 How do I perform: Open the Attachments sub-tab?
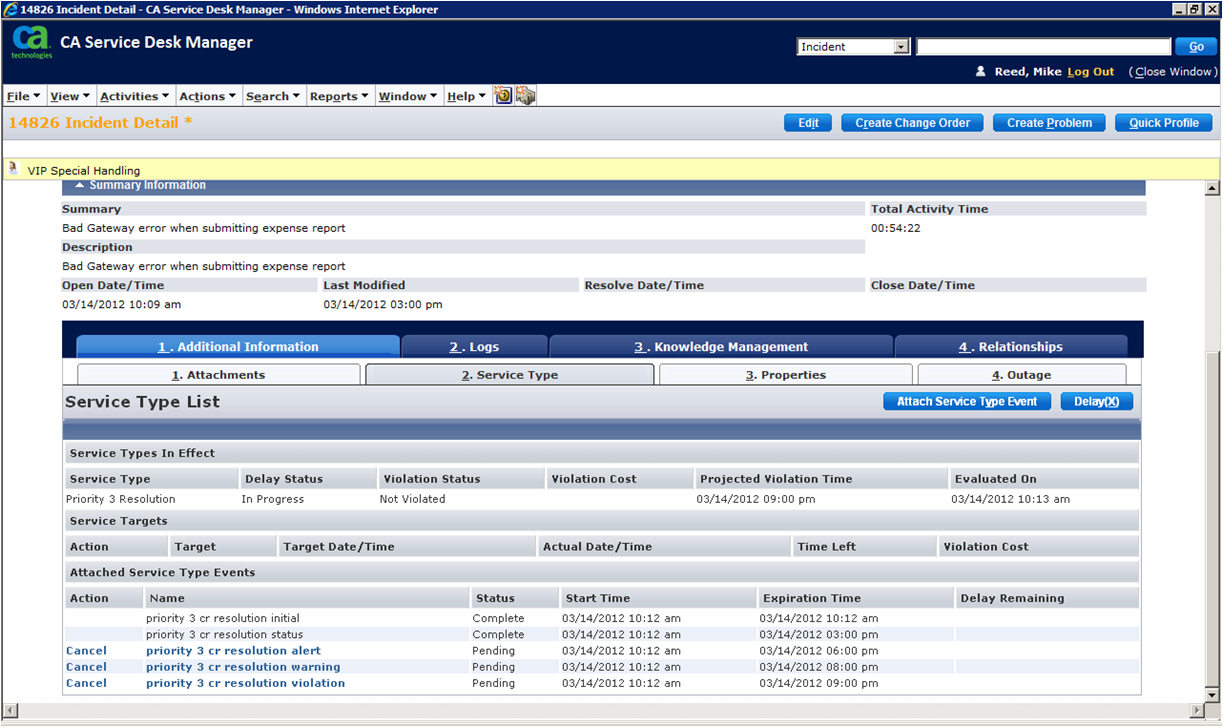pos(218,375)
